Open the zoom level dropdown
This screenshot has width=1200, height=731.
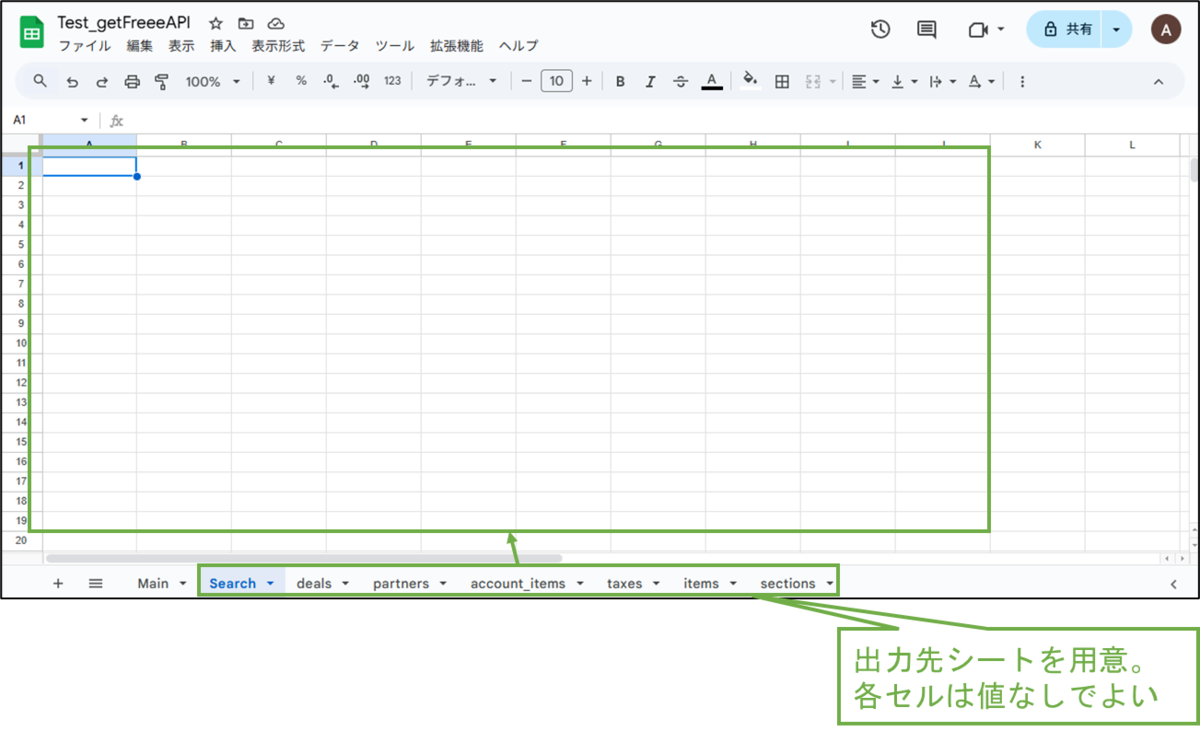(211, 81)
